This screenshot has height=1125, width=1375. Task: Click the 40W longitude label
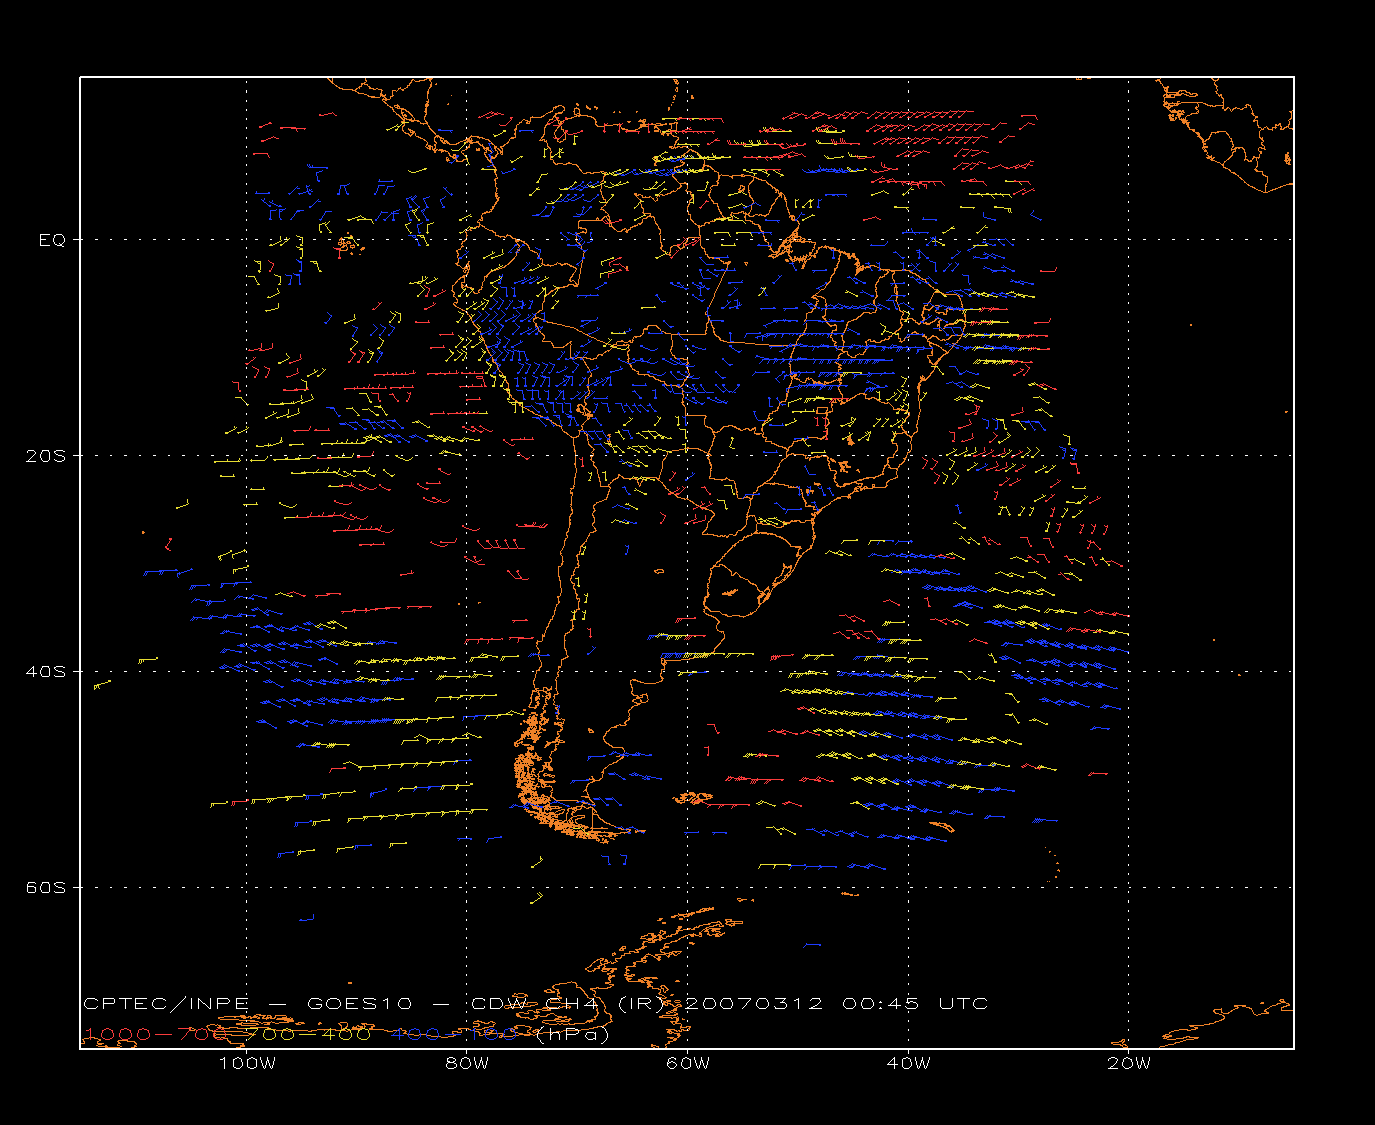point(908,1063)
